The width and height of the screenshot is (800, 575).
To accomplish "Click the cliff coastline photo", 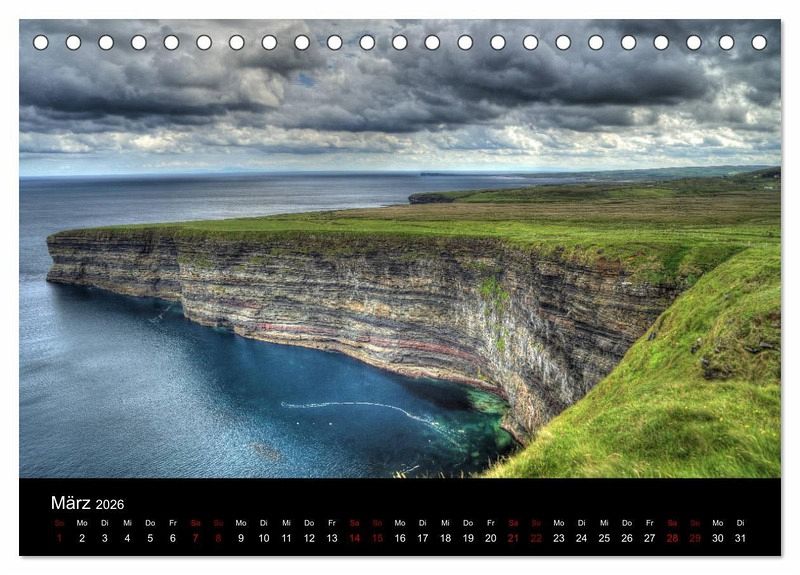I will coord(400,248).
